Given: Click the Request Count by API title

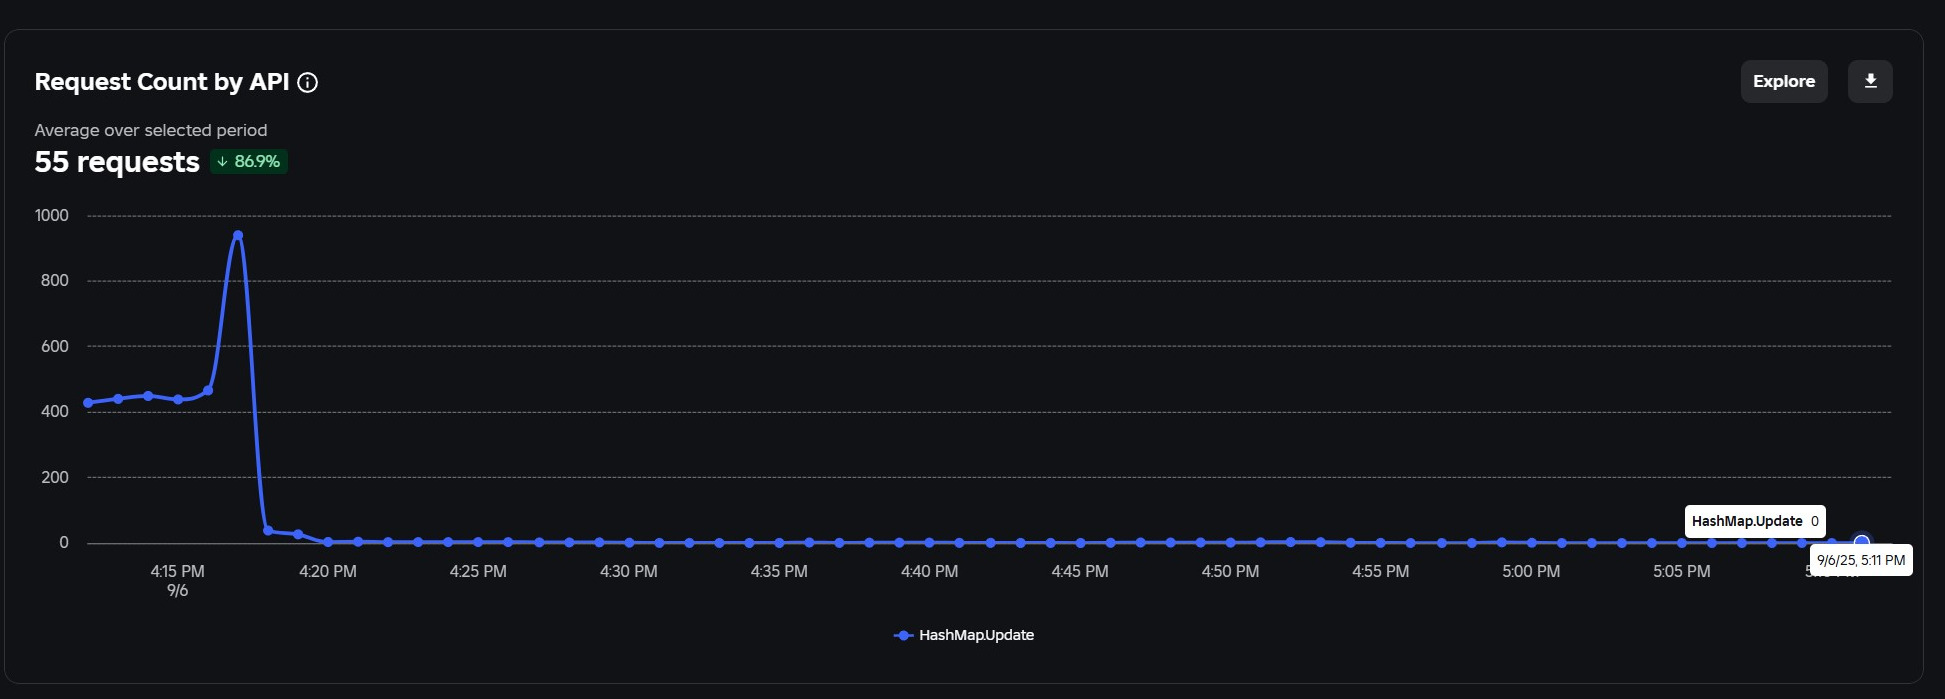Looking at the screenshot, I should tap(162, 82).
